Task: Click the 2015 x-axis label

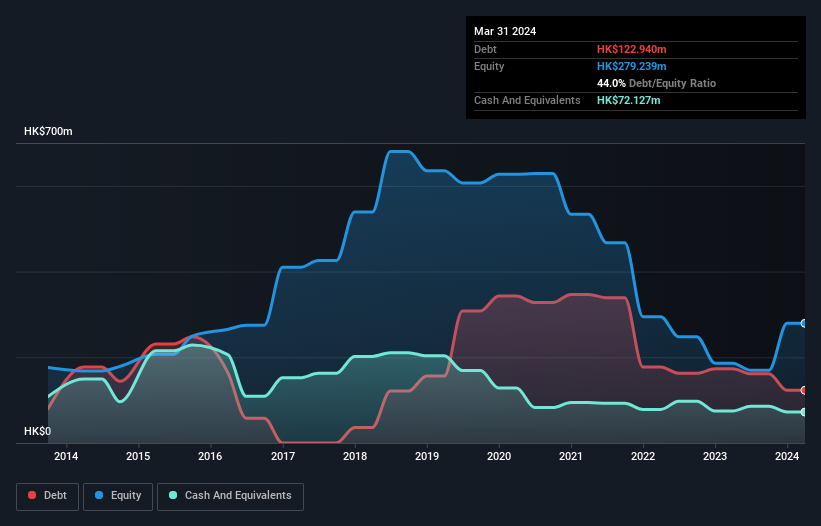Action: click(138, 456)
